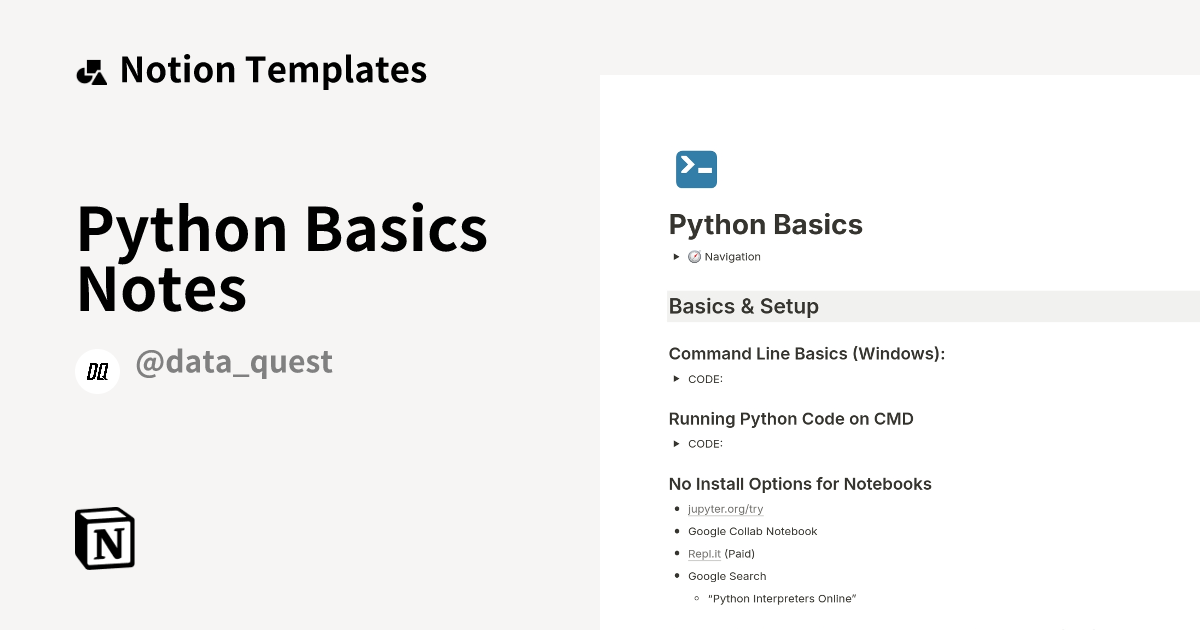The width and height of the screenshot is (1200, 630).
Task: Click the Google Search bullet item
Action: coord(727,576)
